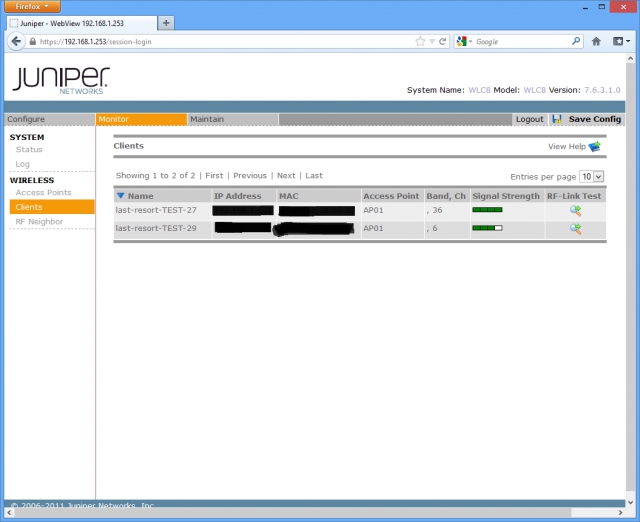640x522 pixels.
Task: Open System Status page
Action: click(x=29, y=149)
